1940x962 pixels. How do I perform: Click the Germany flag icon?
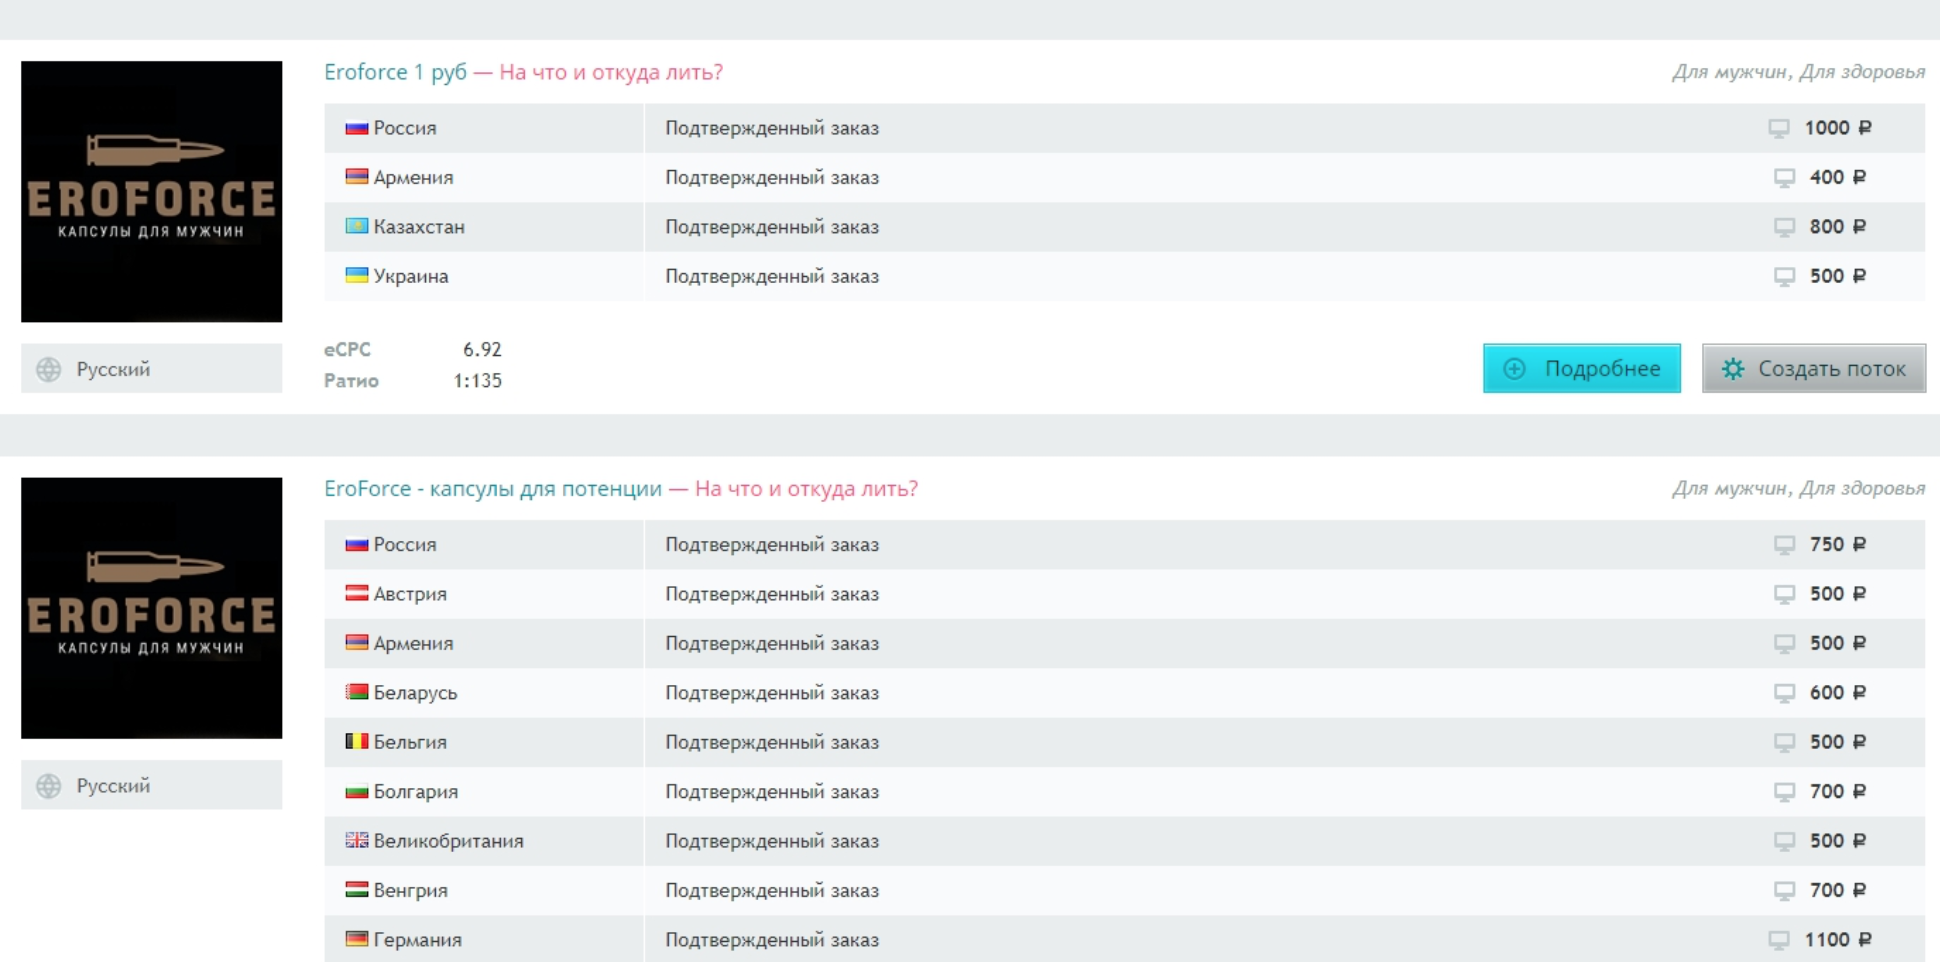(x=356, y=939)
